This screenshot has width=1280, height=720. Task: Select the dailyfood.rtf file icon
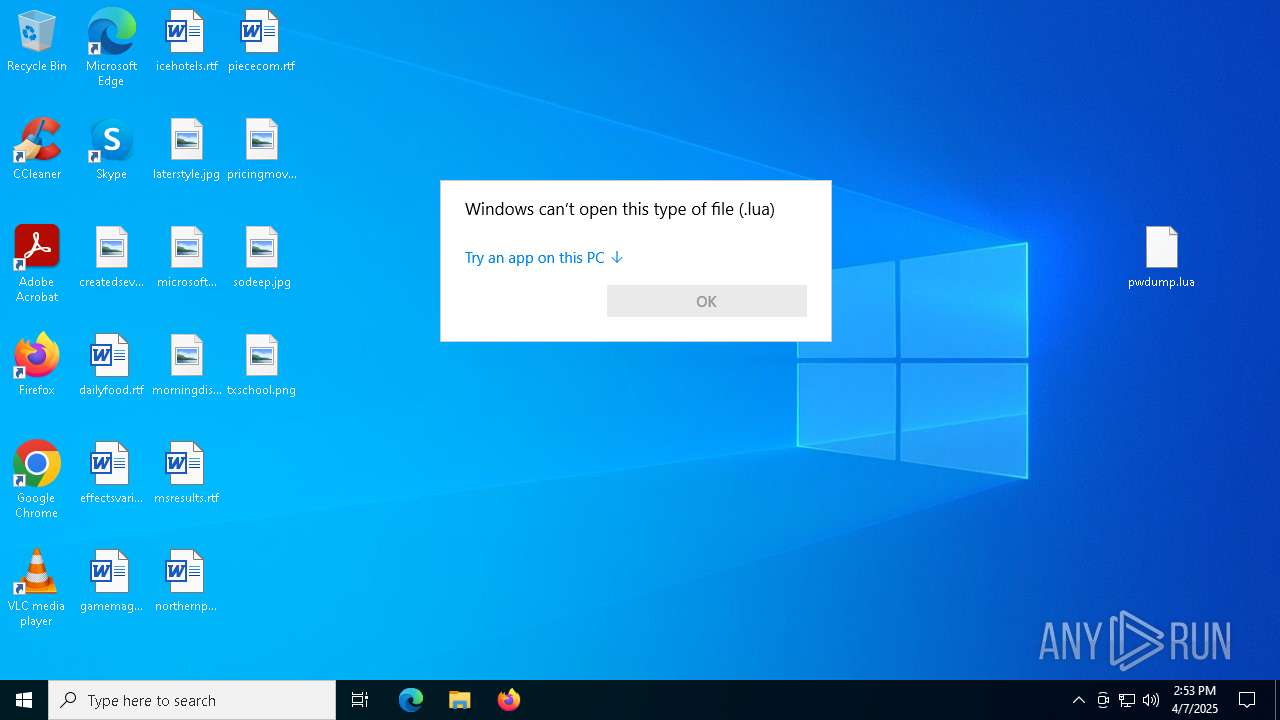pyautogui.click(x=111, y=366)
